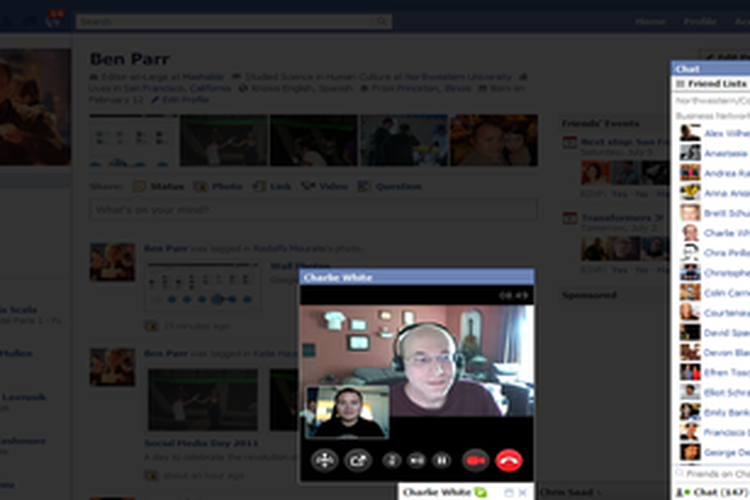Select the Status share option
This screenshot has width=750, height=500.
point(159,187)
